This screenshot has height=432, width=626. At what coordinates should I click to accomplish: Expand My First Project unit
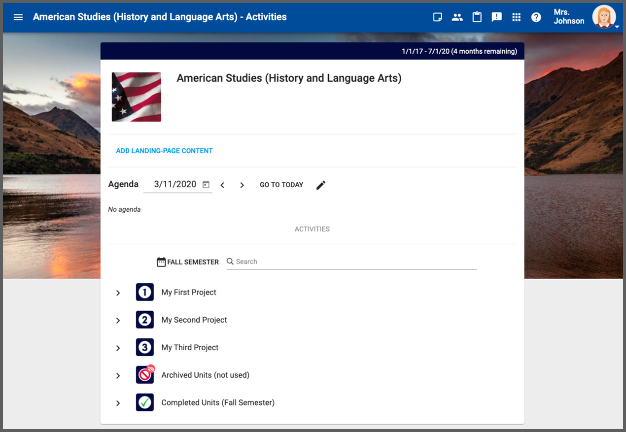(x=118, y=293)
